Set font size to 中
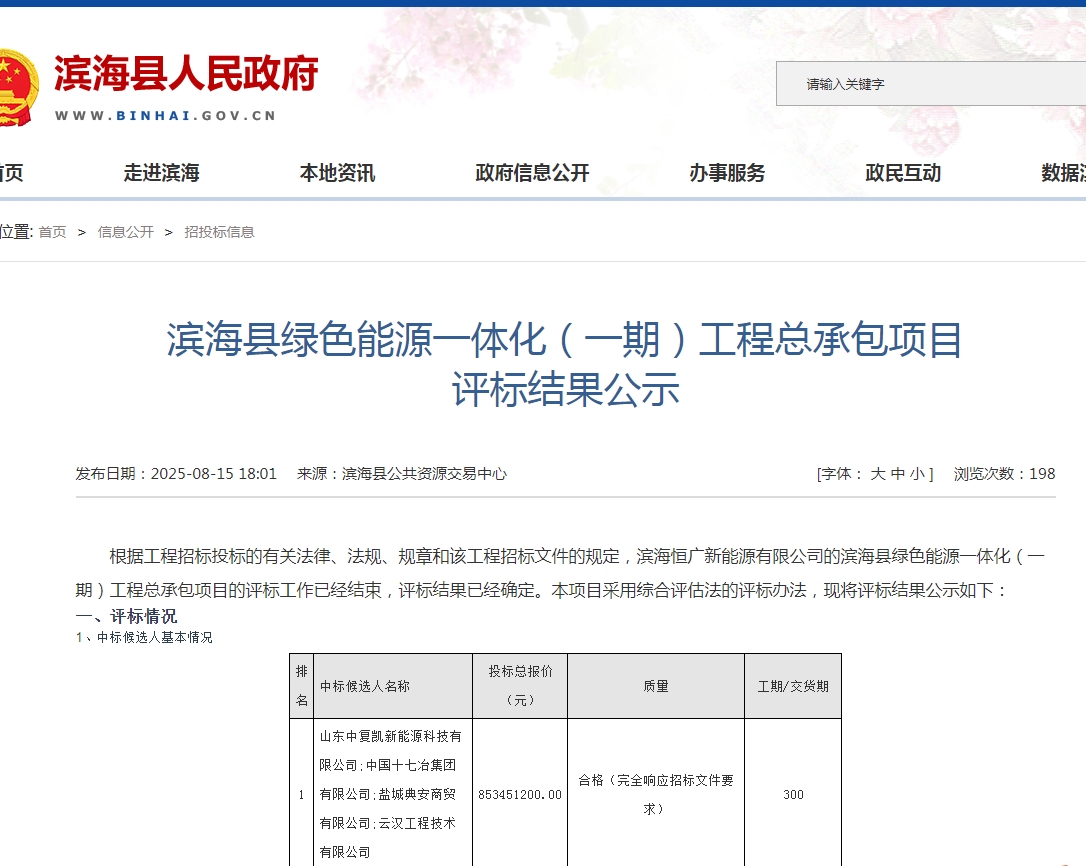Viewport: 1086px width, 866px height. click(x=898, y=474)
